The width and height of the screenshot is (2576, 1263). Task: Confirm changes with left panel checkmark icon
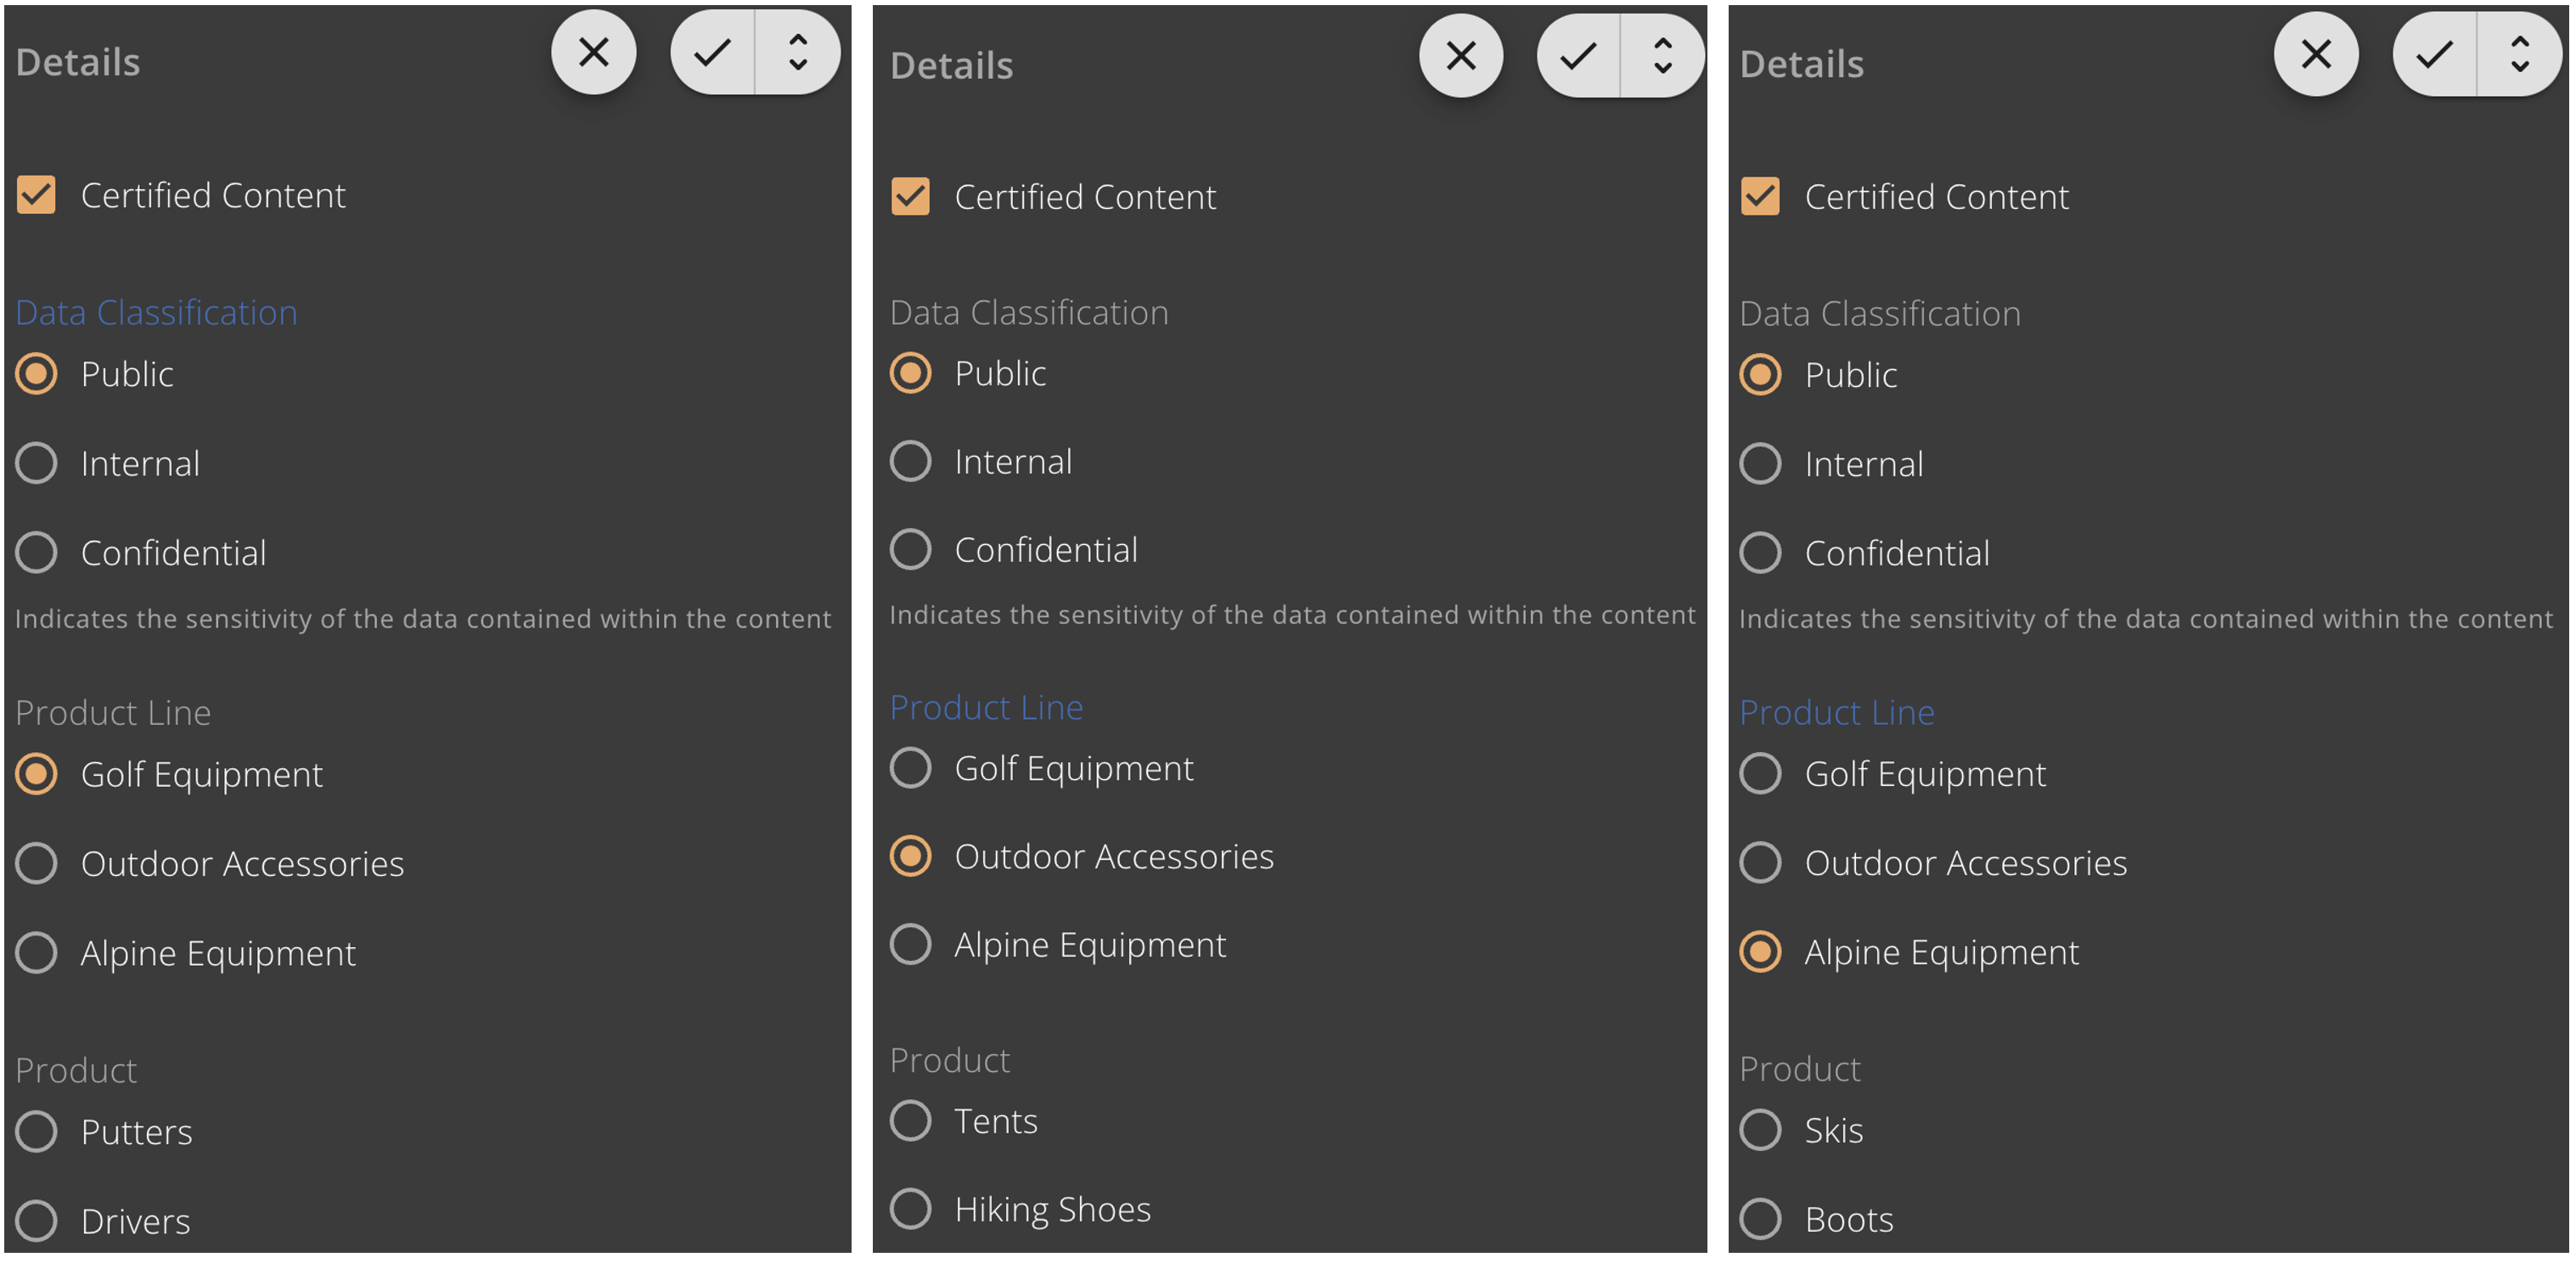(x=712, y=52)
